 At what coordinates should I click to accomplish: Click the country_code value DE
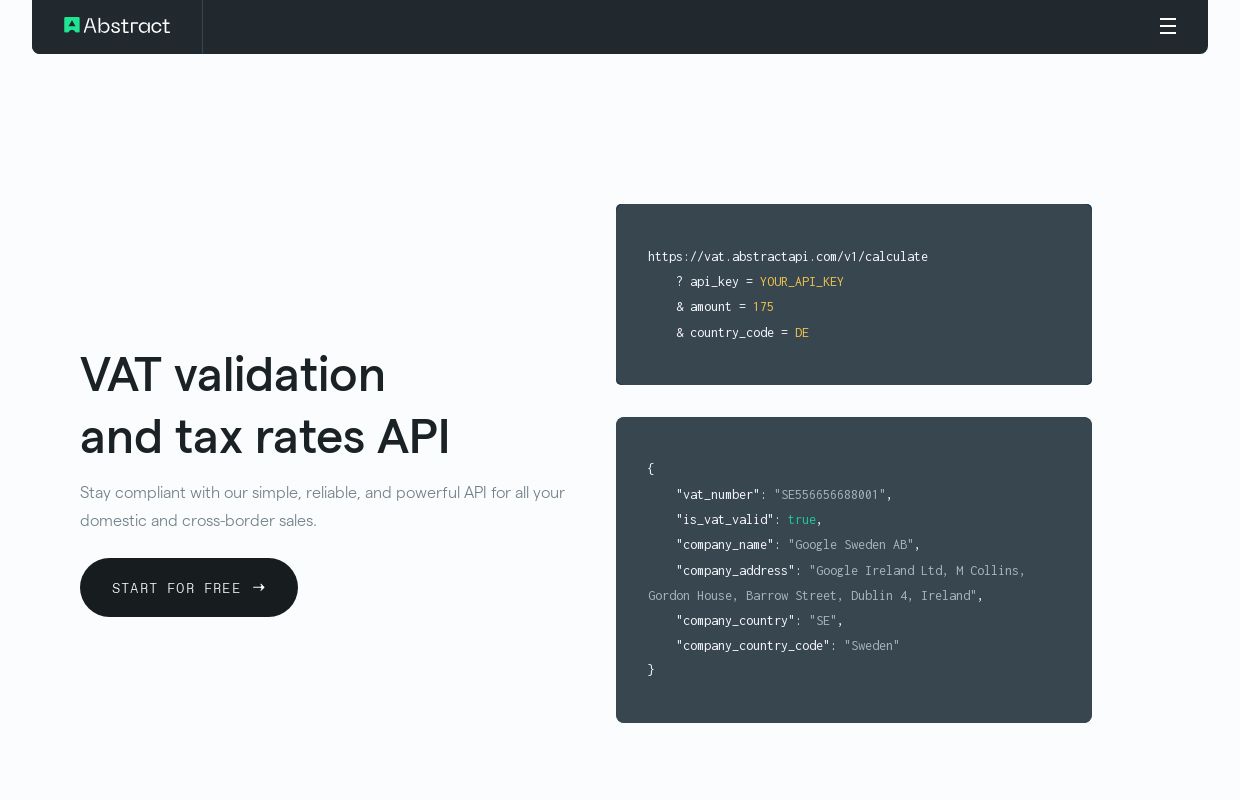(802, 333)
